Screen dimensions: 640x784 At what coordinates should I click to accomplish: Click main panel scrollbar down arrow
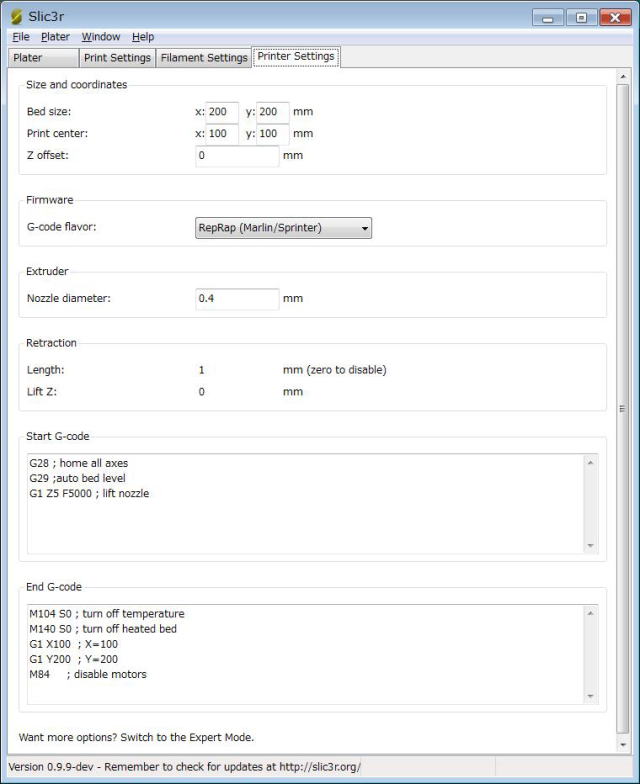point(623,745)
